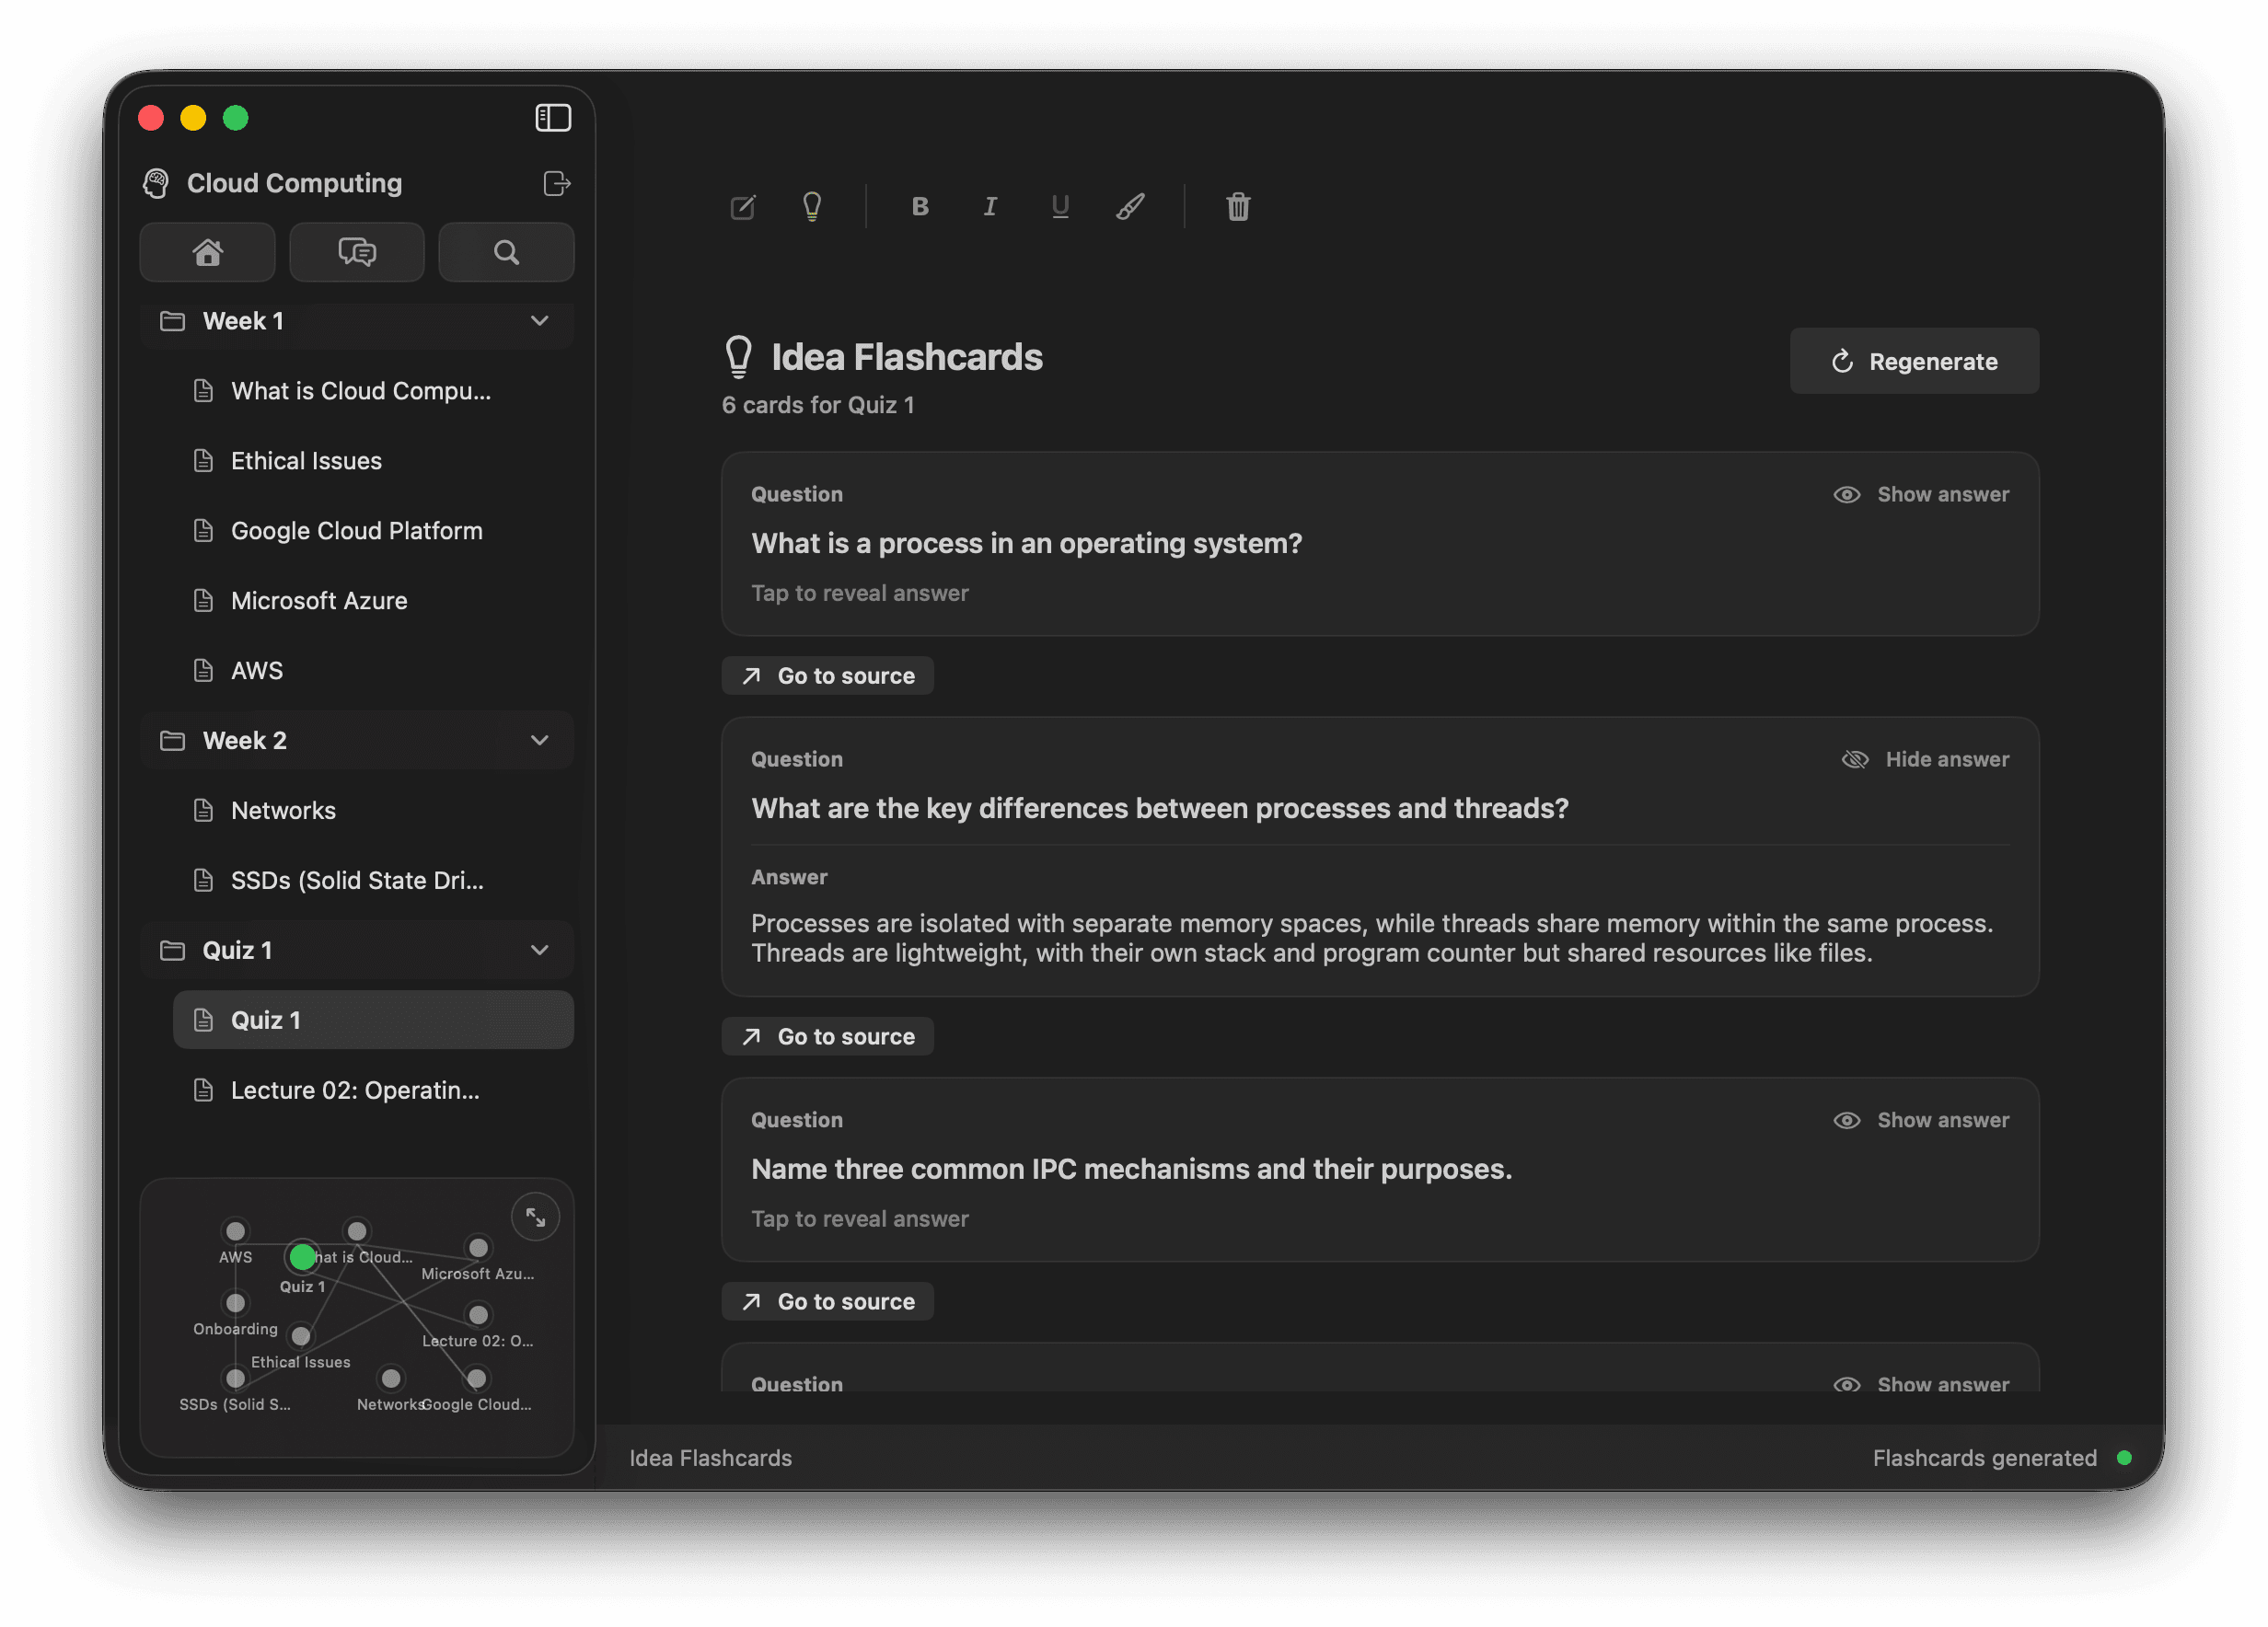
Task: Open the What is Cloud Compu... note
Action: 373,391
